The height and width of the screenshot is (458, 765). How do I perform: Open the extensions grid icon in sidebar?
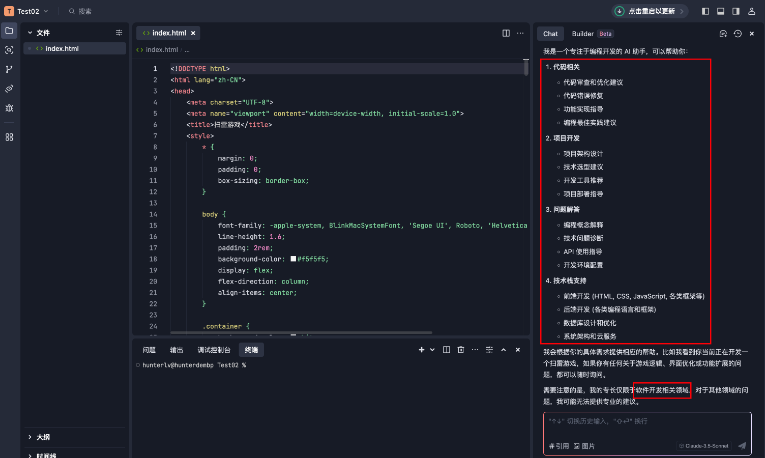(x=9, y=137)
